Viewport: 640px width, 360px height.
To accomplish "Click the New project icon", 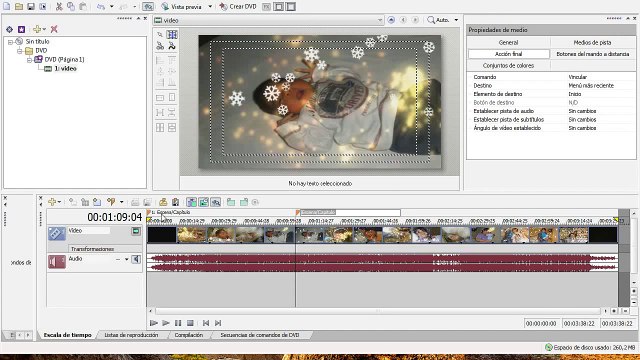I will (7, 7).
